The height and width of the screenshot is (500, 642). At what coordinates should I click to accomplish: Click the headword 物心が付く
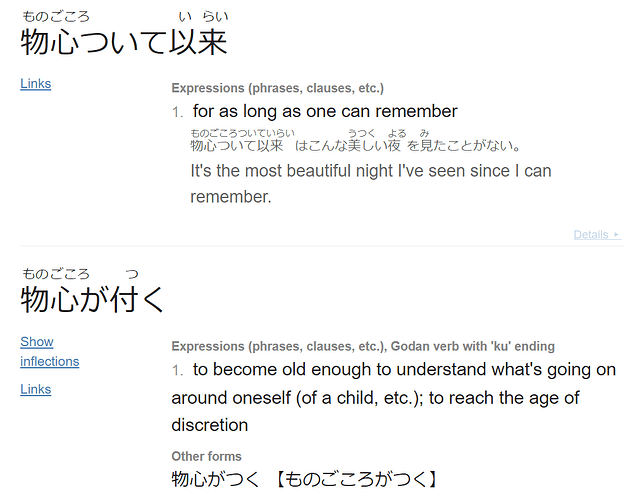pyautogui.click(x=92, y=300)
